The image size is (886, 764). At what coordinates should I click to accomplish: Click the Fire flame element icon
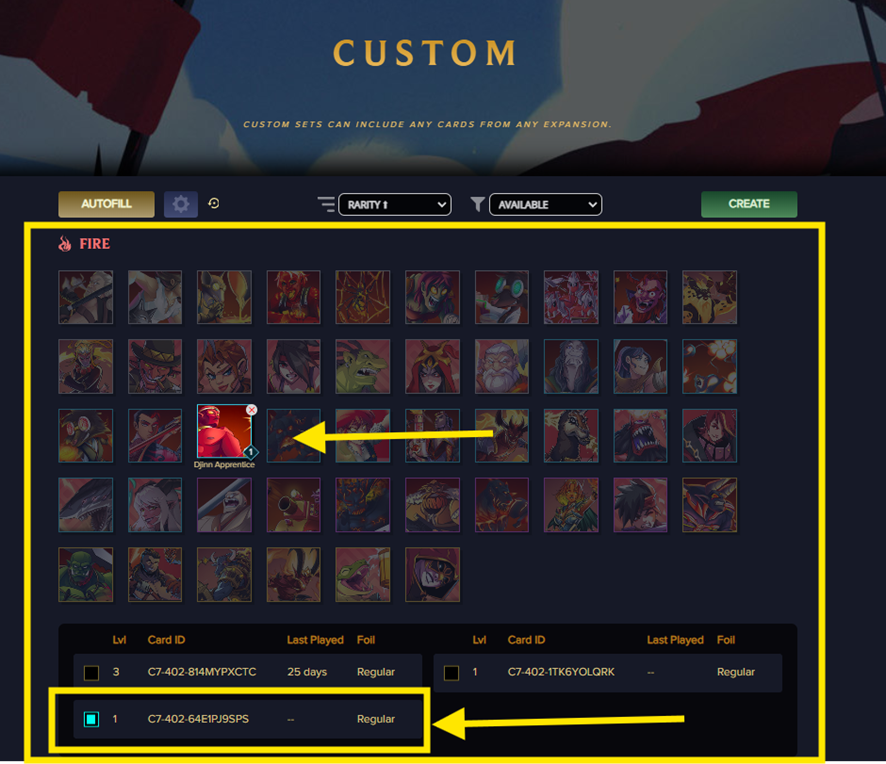pos(65,244)
